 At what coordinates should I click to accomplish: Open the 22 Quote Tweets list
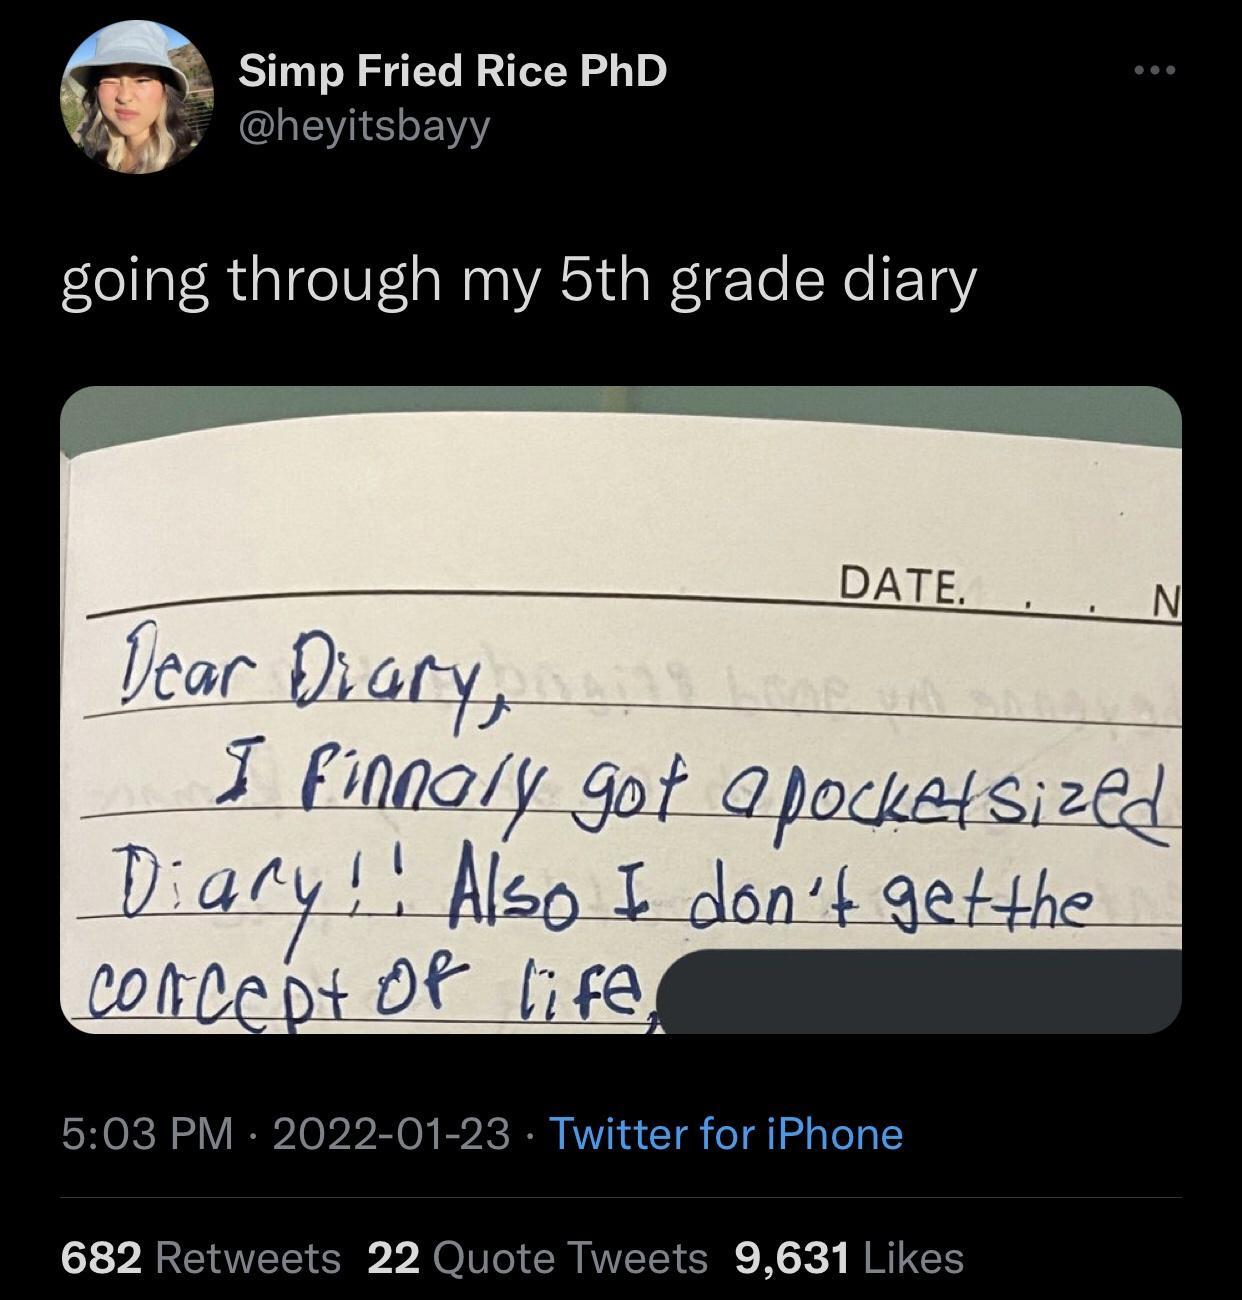click(537, 1258)
